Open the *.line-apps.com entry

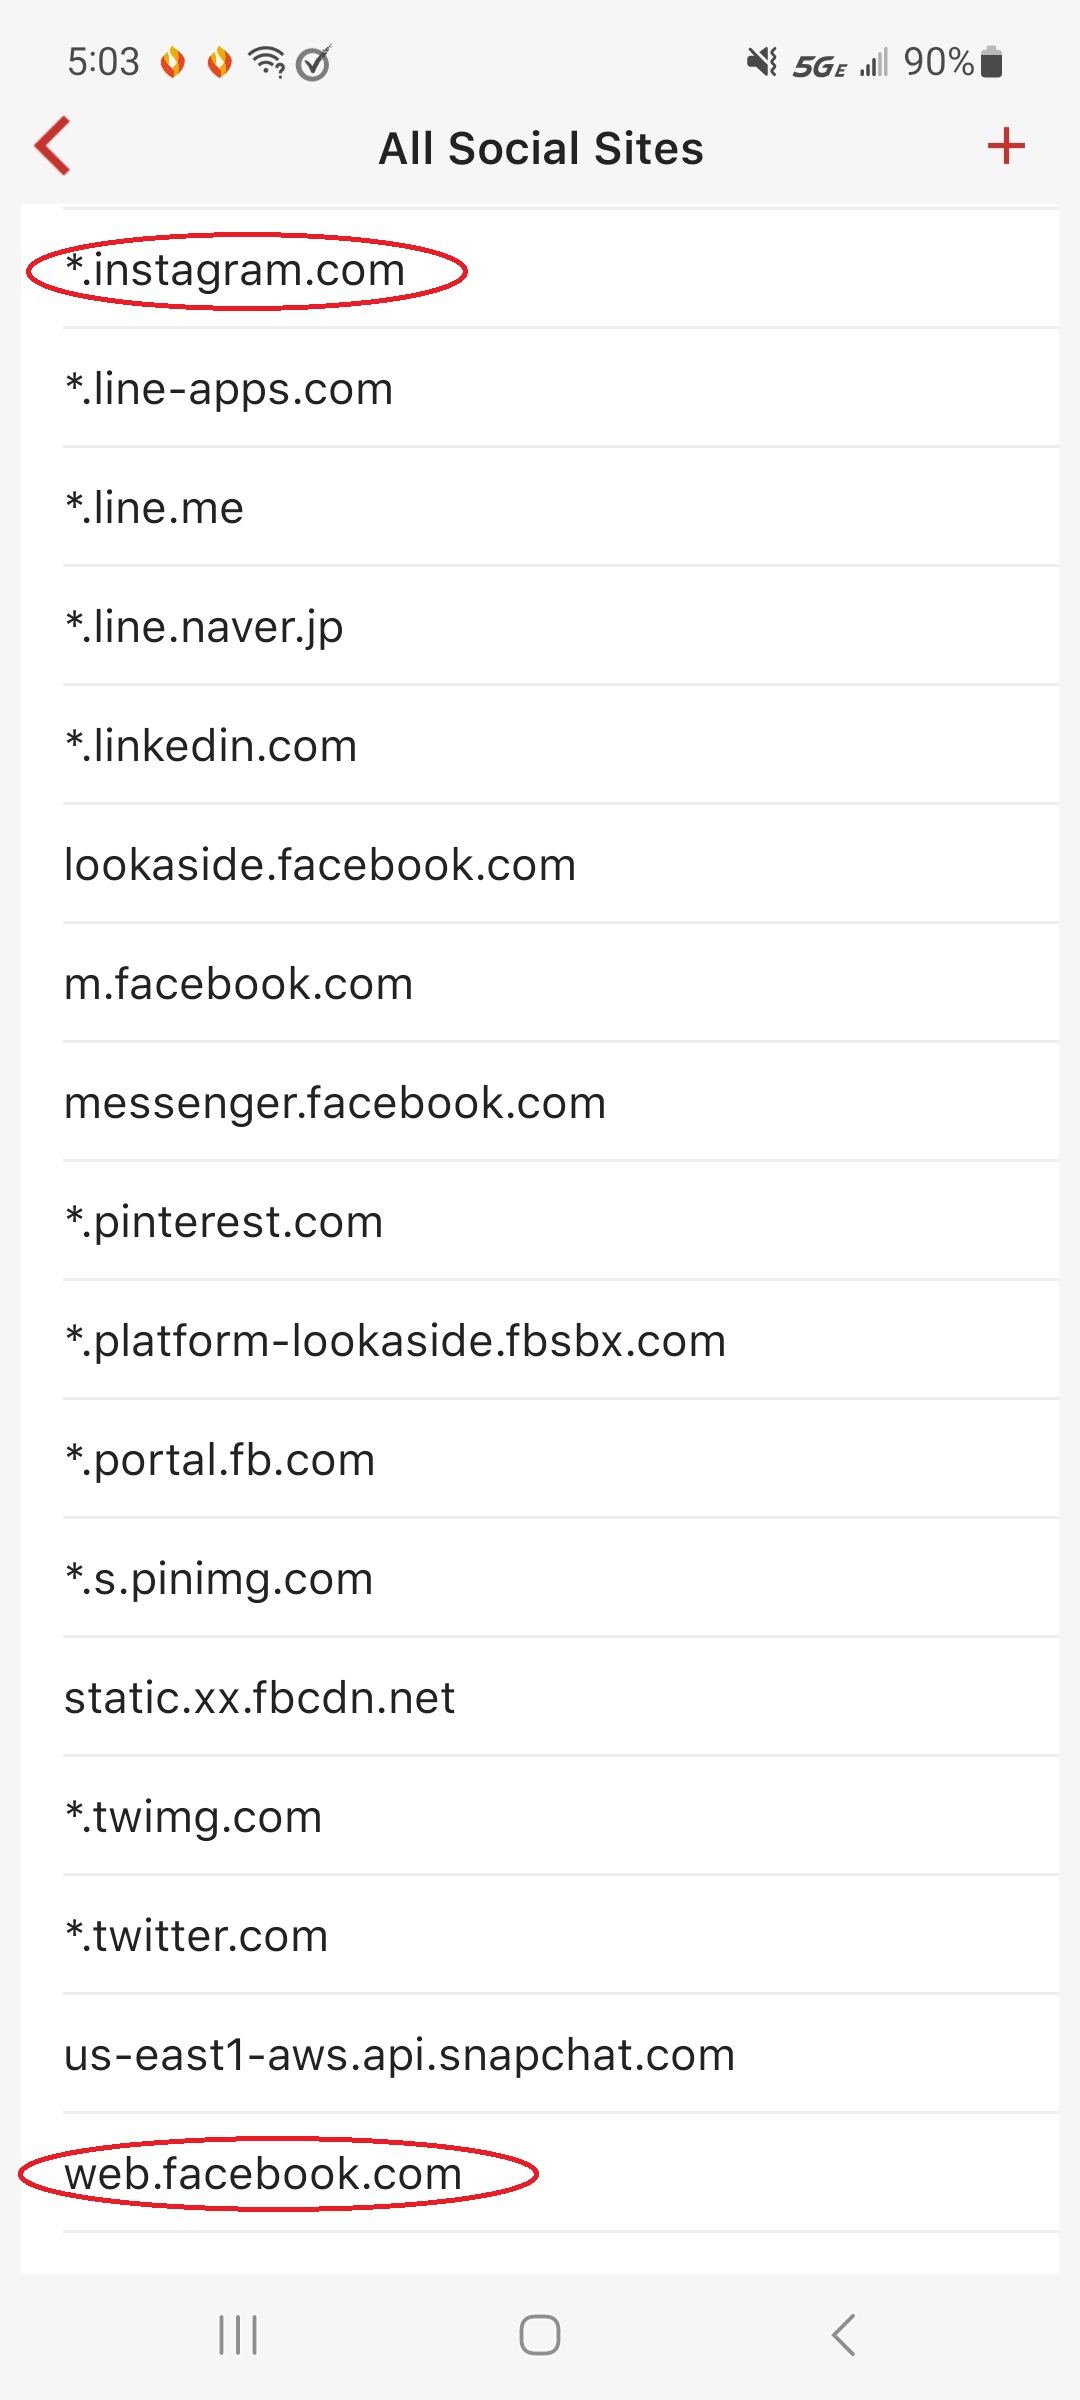click(x=229, y=389)
